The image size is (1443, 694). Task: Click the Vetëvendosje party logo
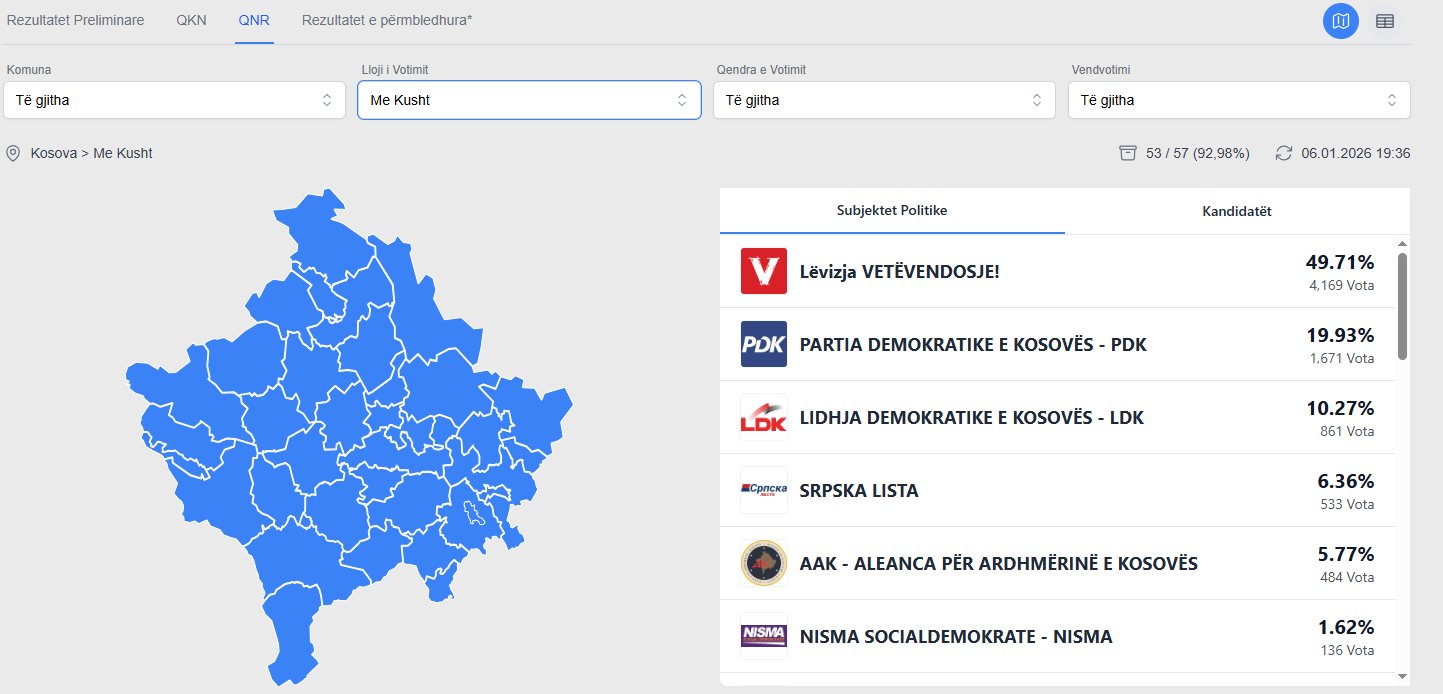tap(764, 271)
